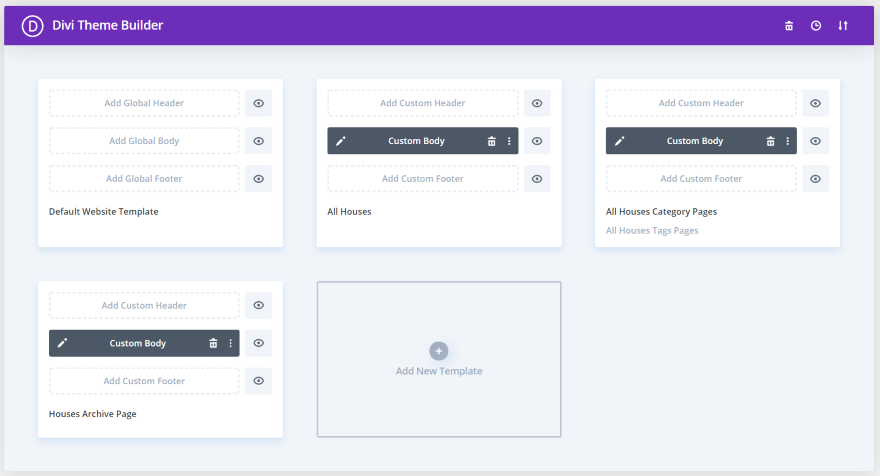This screenshot has width=880, height=476.
Task: Click Add Global Header
Action: click(x=144, y=103)
